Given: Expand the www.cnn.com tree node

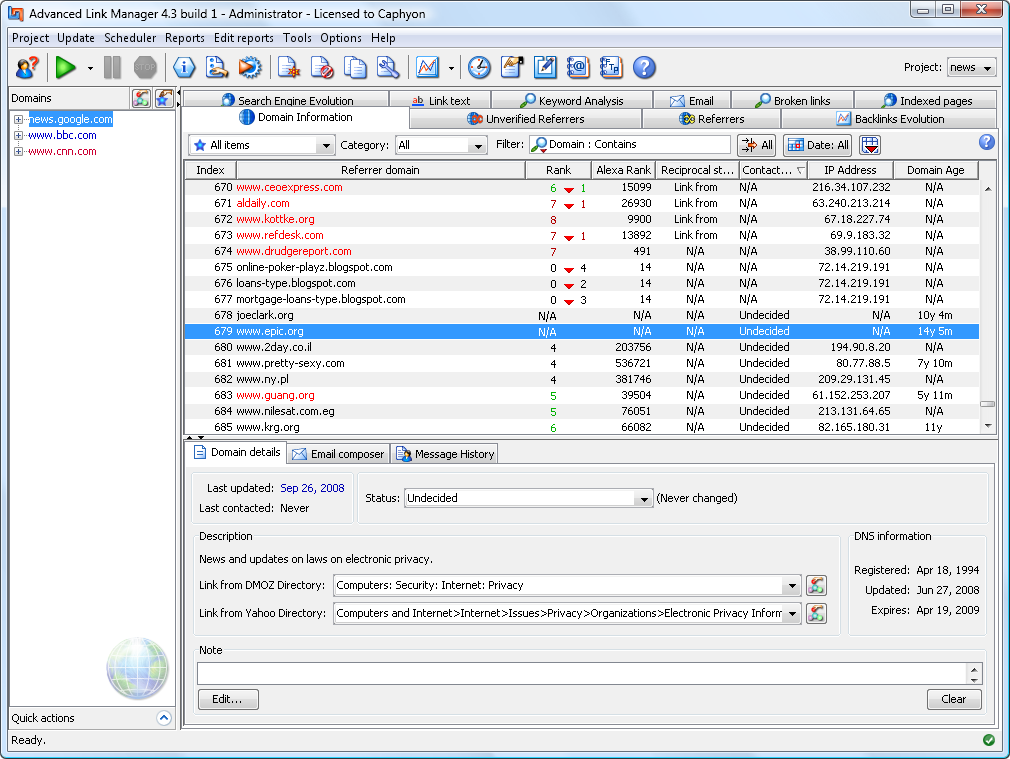Looking at the screenshot, I should [x=18, y=151].
